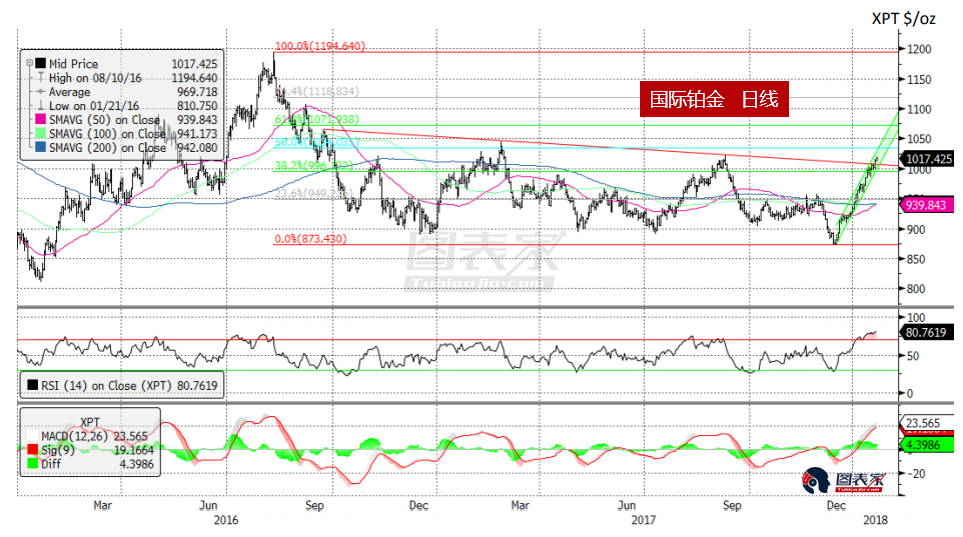Viewport: 963px width, 537px height.
Task: Click the Average line marker icon
Action: (x=40, y=92)
